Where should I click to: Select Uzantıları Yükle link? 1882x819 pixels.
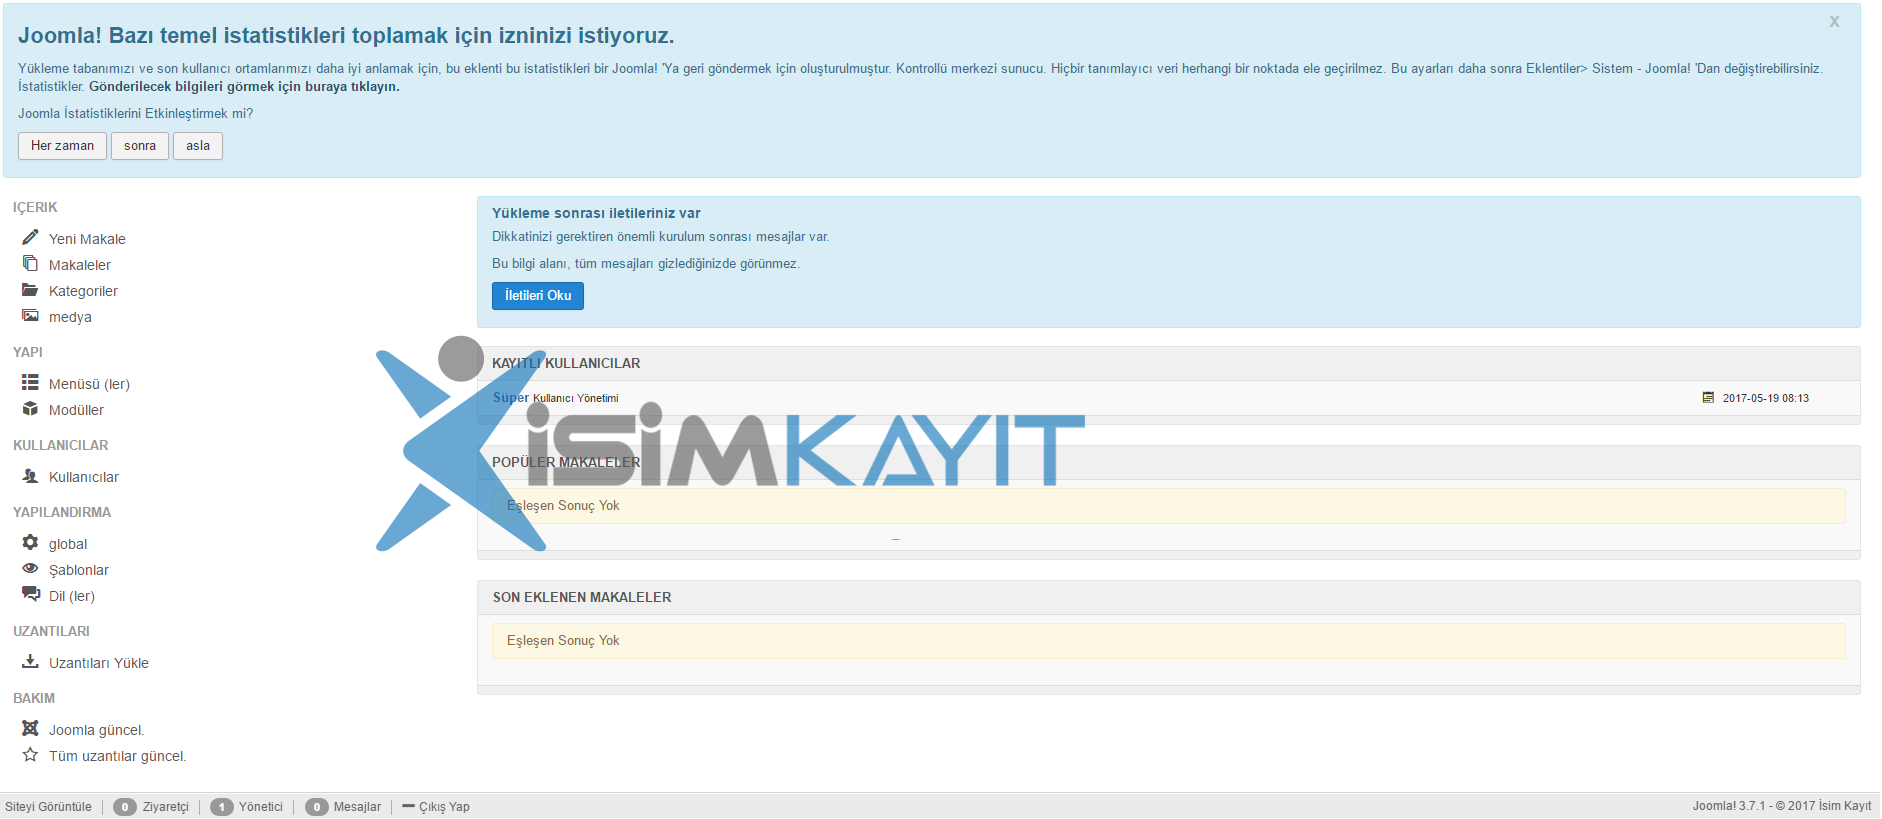click(99, 663)
